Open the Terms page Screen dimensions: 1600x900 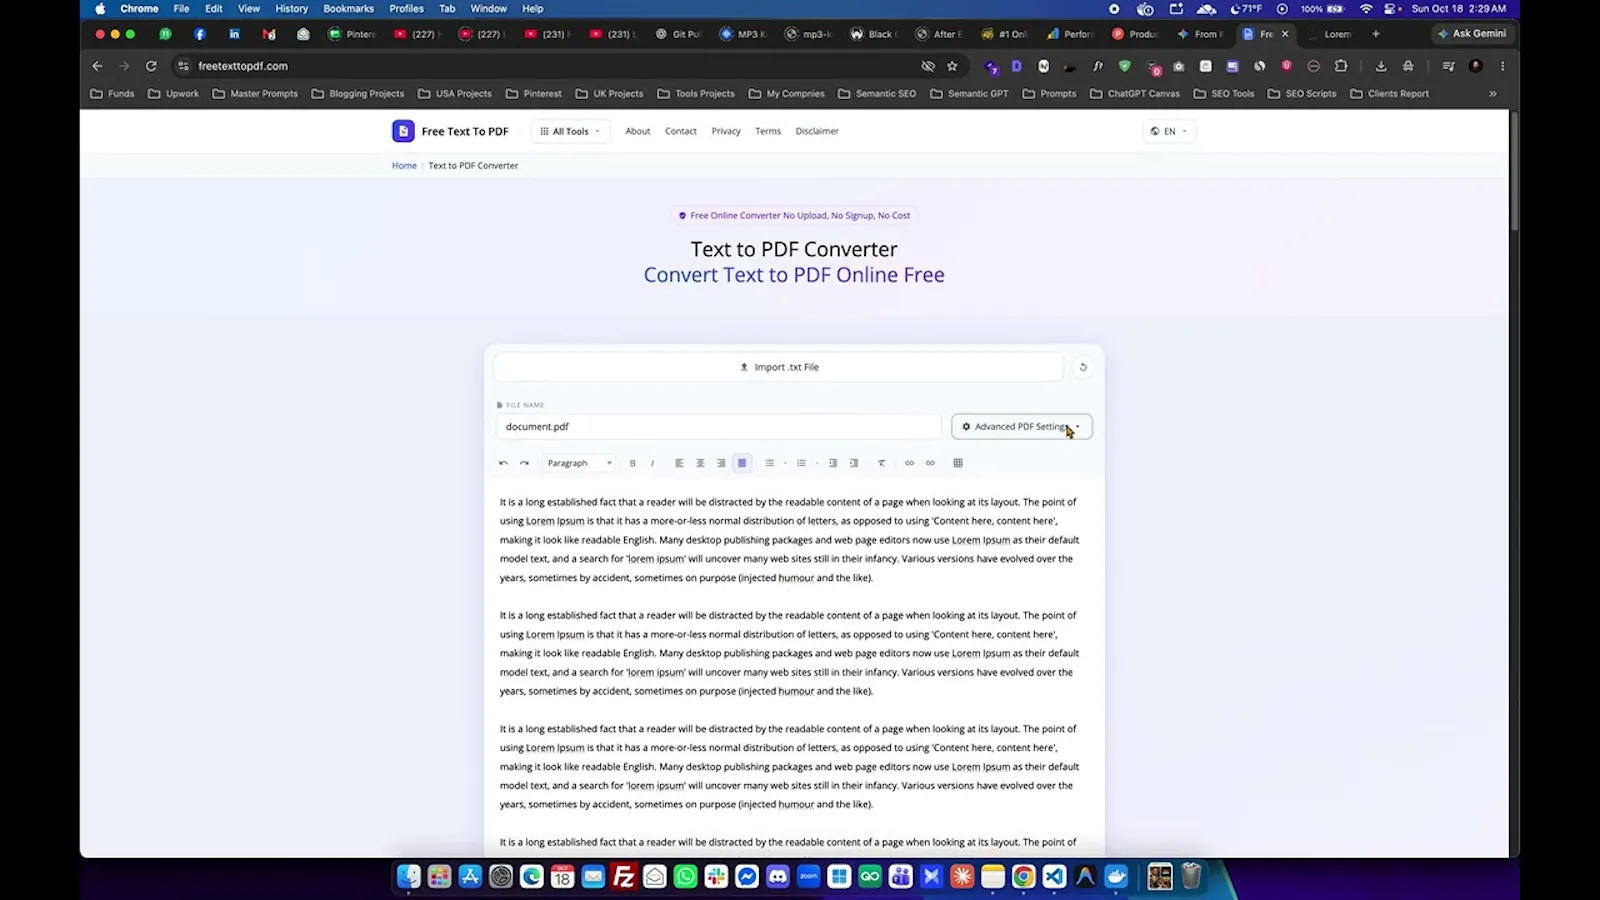(768, 131)
